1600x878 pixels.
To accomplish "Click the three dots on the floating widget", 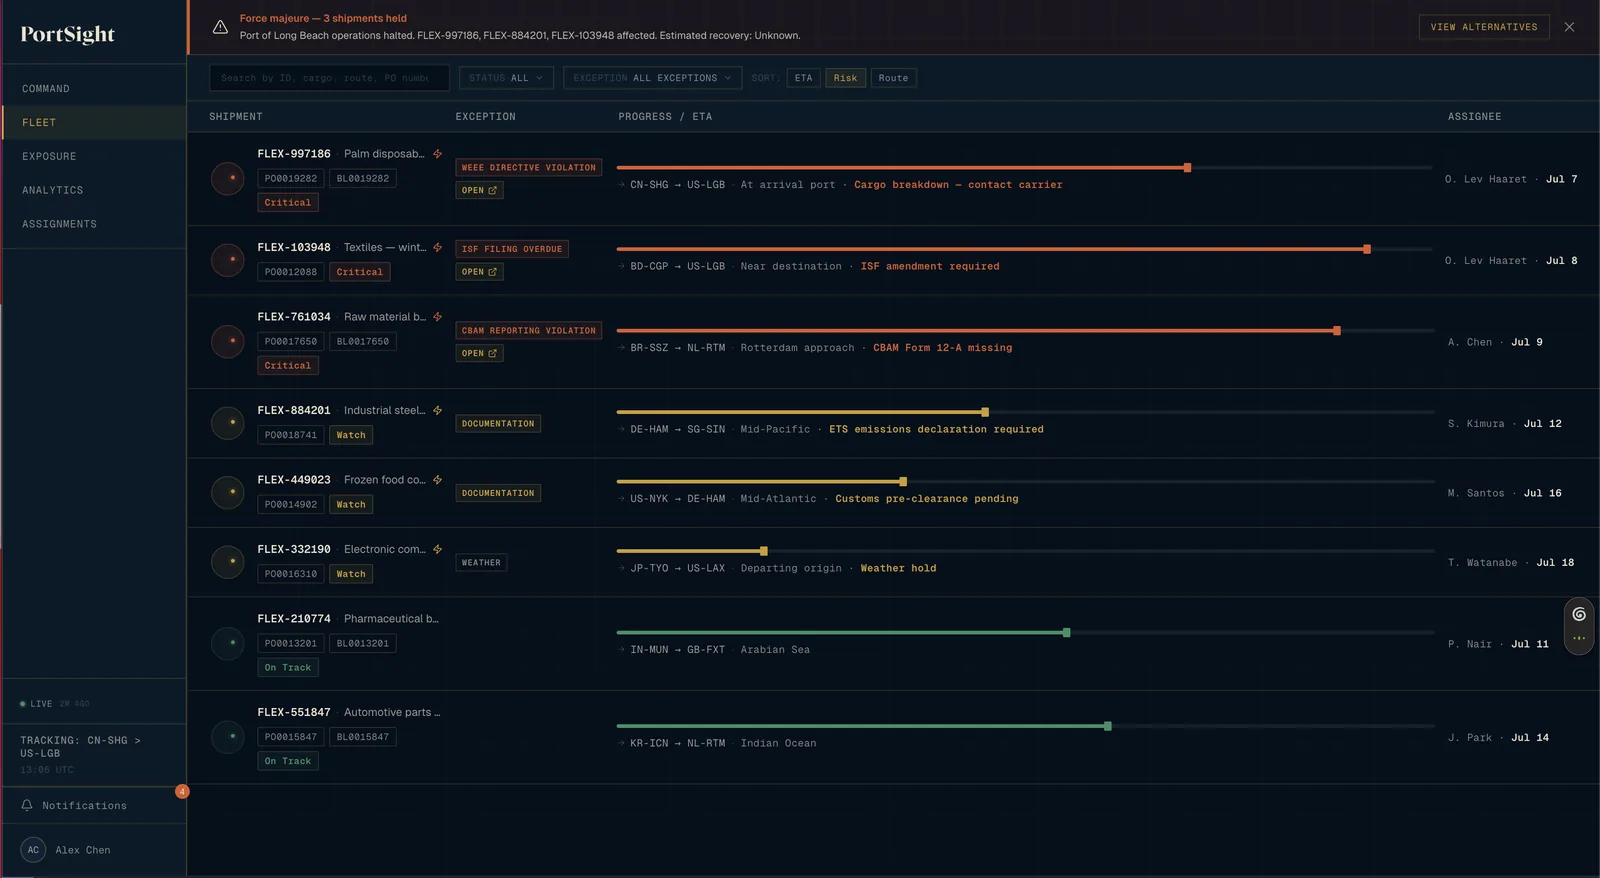I will (x=1579, y=638).
